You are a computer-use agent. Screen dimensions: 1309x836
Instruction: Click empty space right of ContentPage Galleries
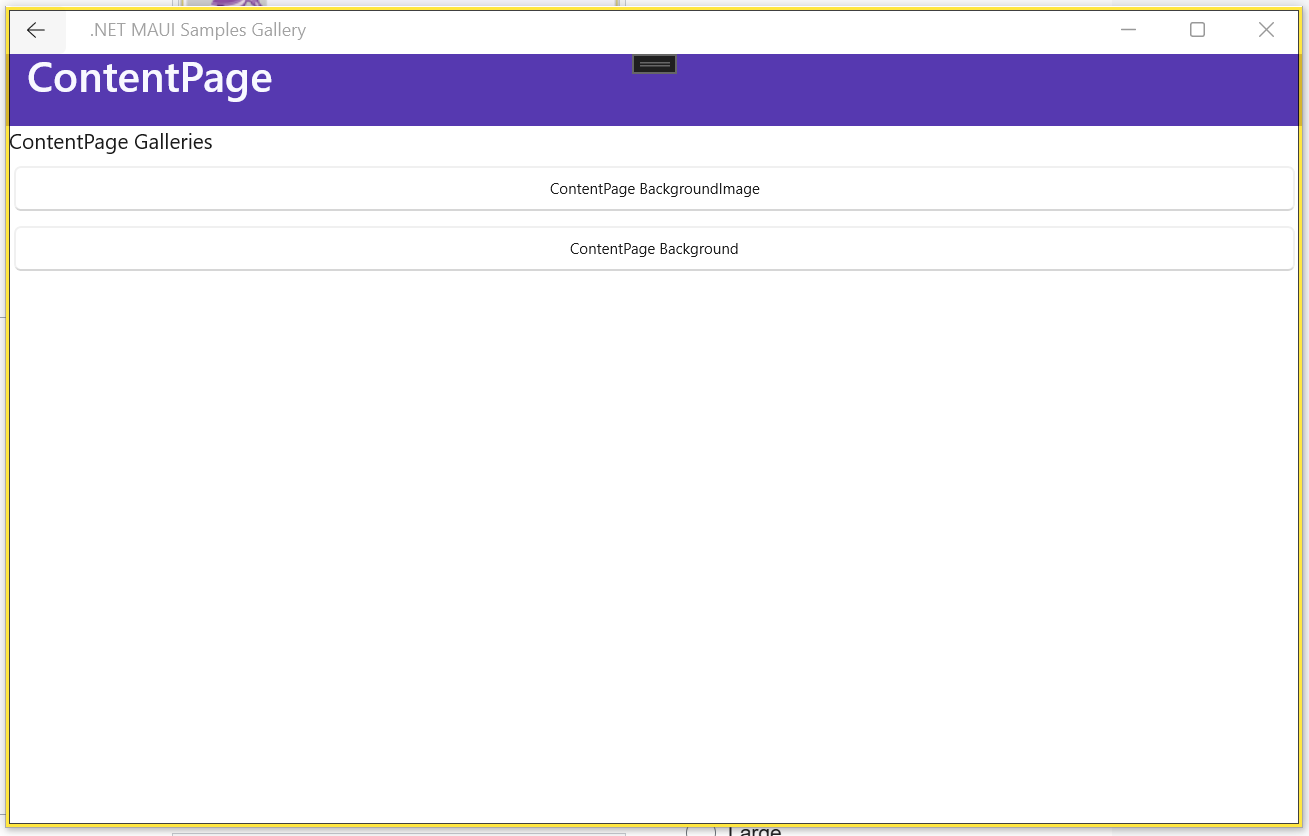(x=750, y=142)
